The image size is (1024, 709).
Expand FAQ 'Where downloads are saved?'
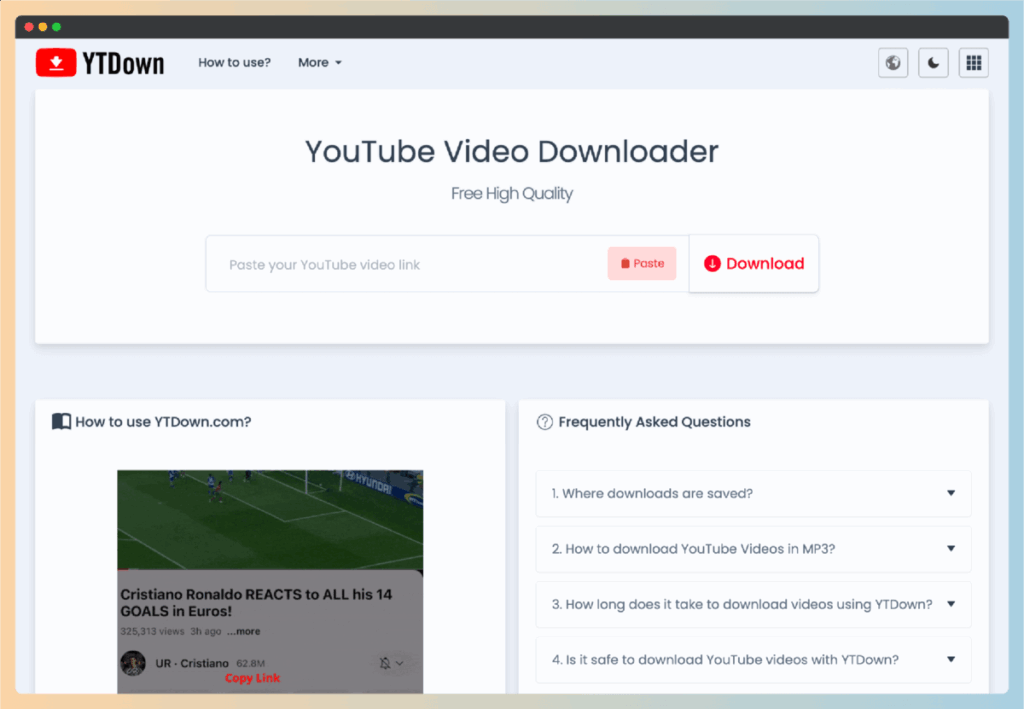[754, 494]
